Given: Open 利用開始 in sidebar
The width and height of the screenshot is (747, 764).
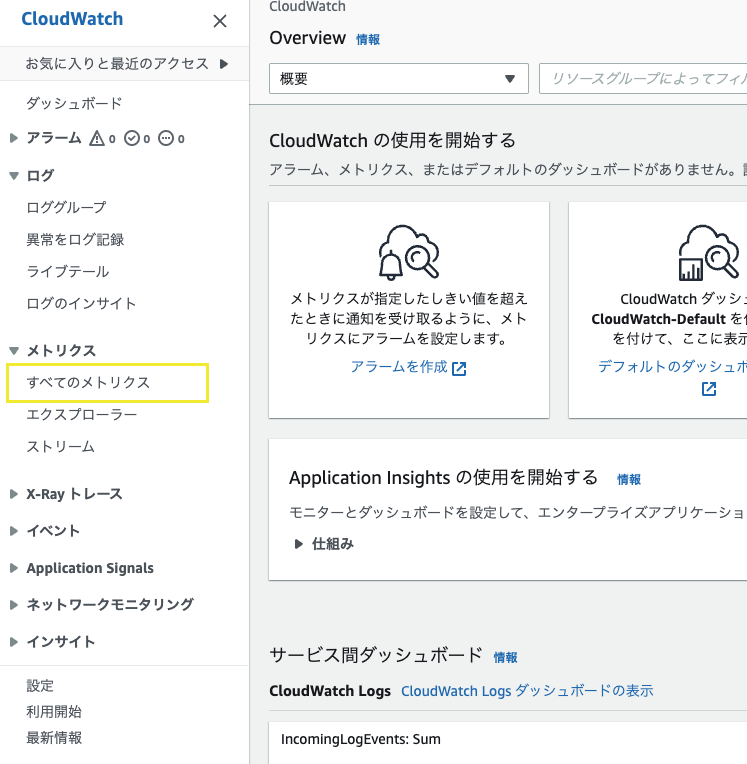Looking at the screenshot, I should pos(54,712).
